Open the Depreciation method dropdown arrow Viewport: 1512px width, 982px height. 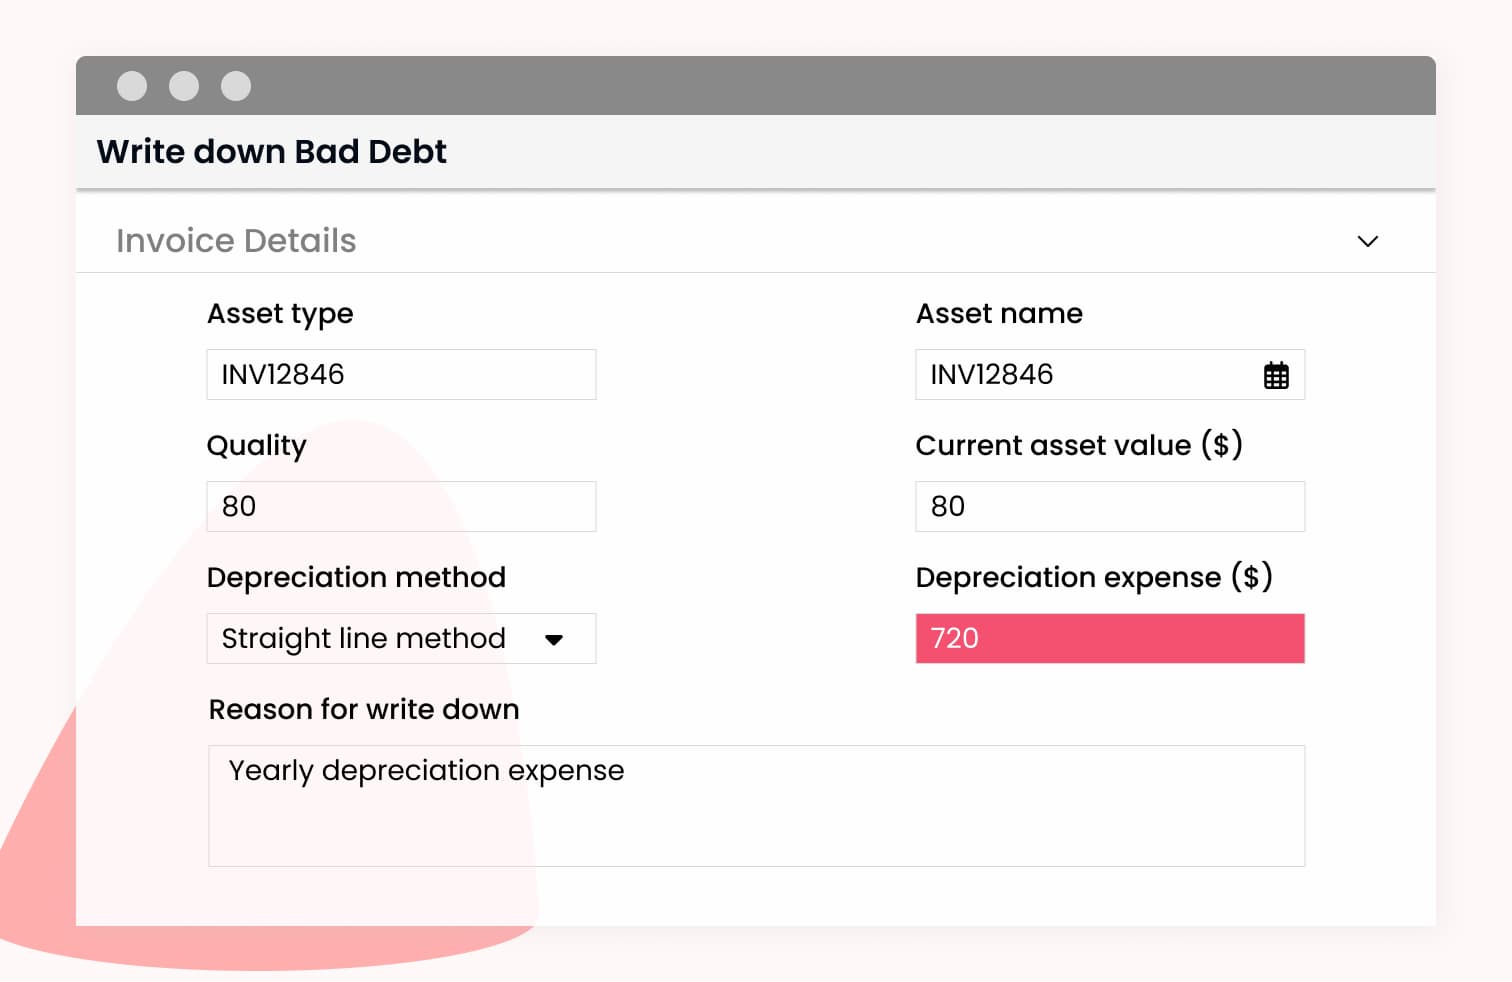(x=554, y=640)
